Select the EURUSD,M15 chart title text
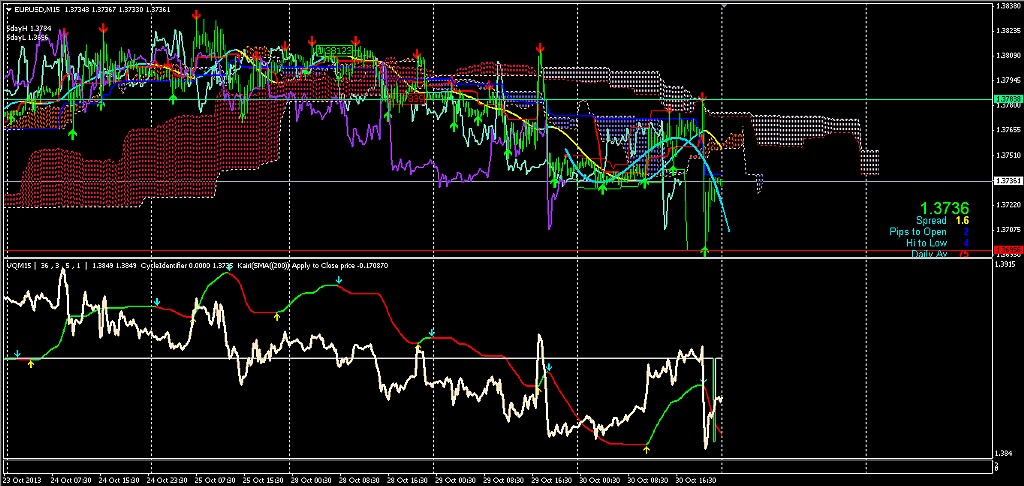Image resolution: width=1024 pixels, height=486 pixels. (37, 8)
